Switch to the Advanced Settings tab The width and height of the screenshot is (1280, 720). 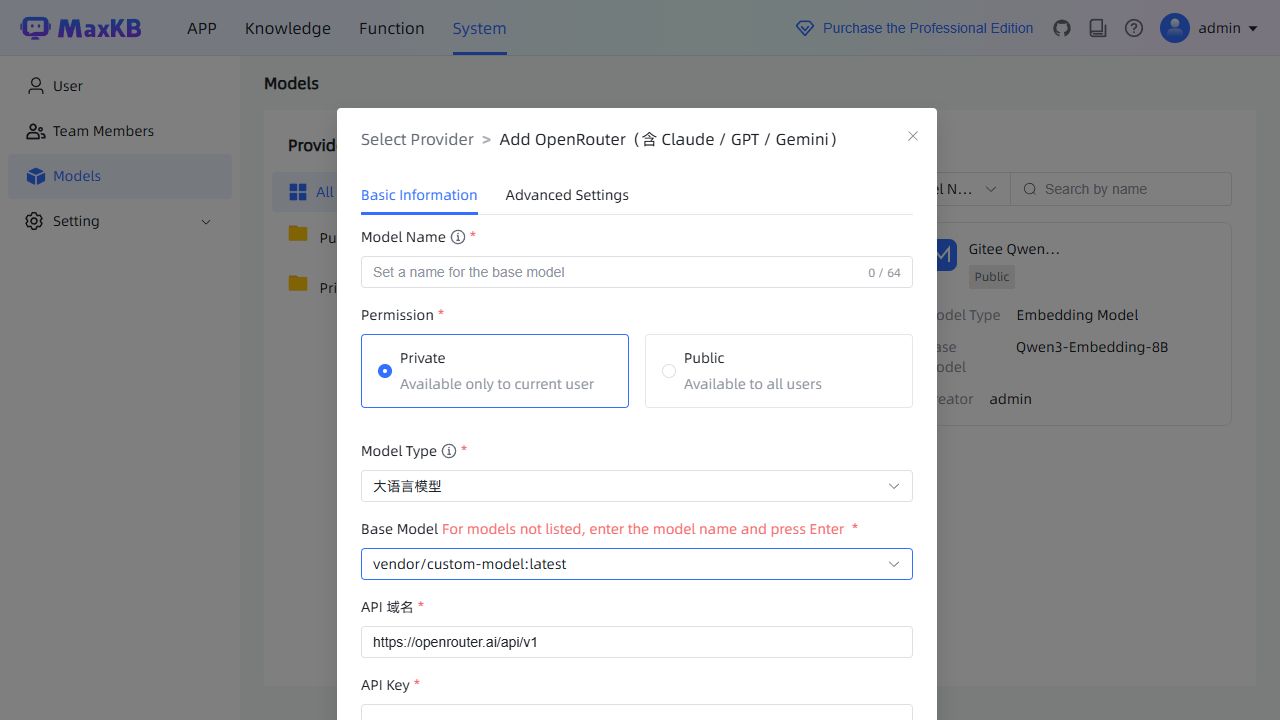pos(567,195)
